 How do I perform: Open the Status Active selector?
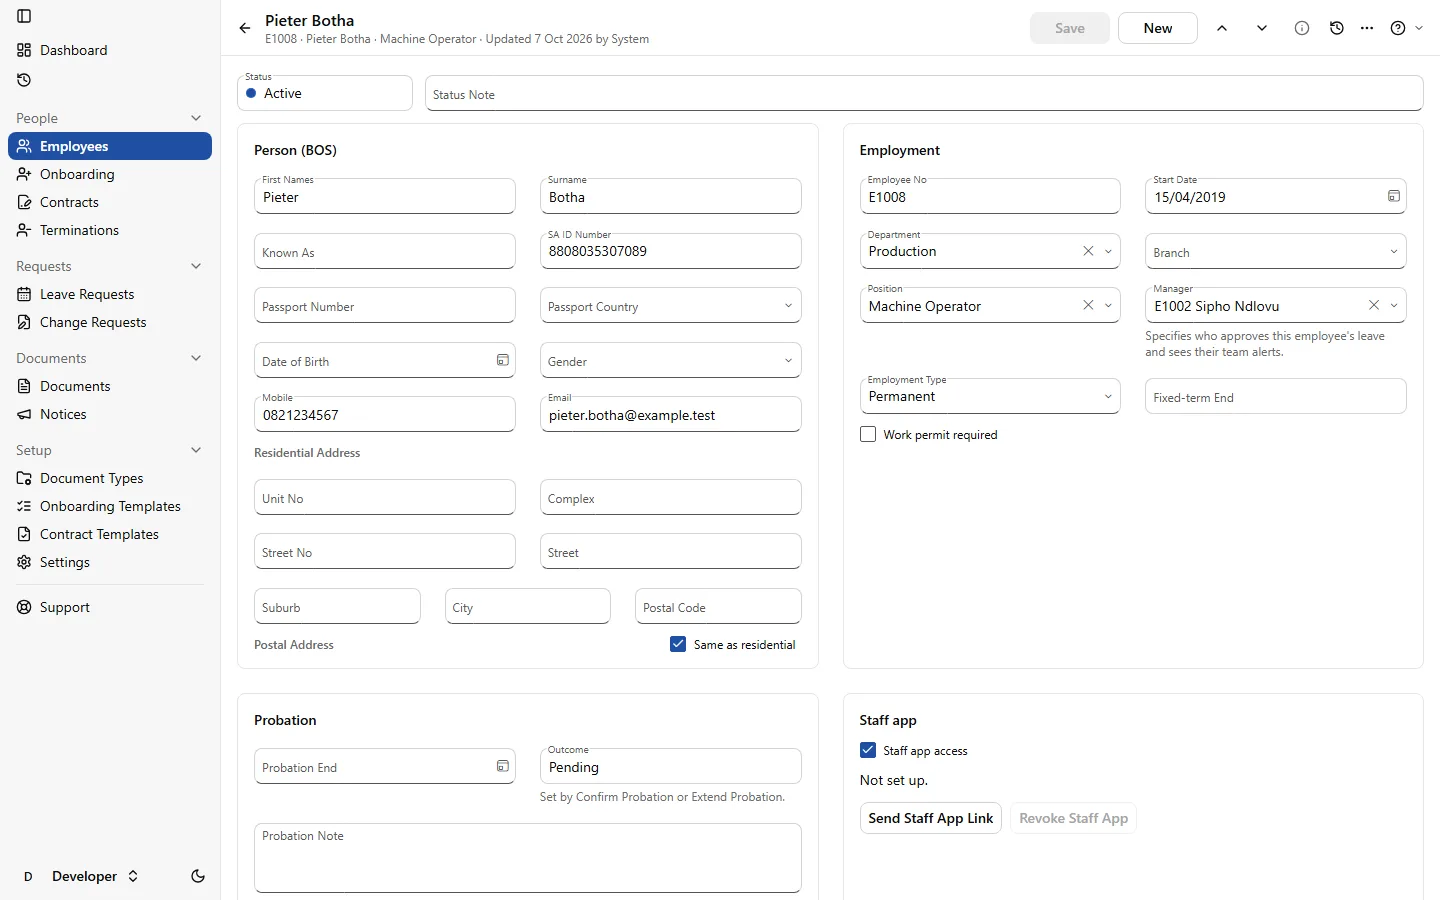click(x=325, y=93)
